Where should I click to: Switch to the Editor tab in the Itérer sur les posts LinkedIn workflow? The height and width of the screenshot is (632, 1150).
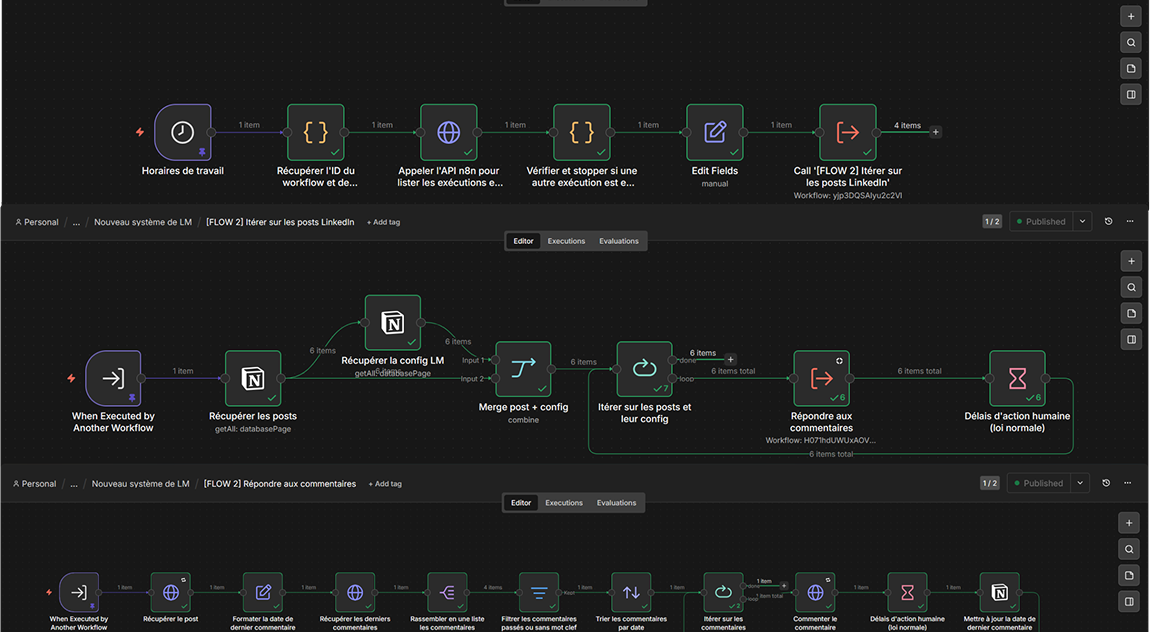524,241
